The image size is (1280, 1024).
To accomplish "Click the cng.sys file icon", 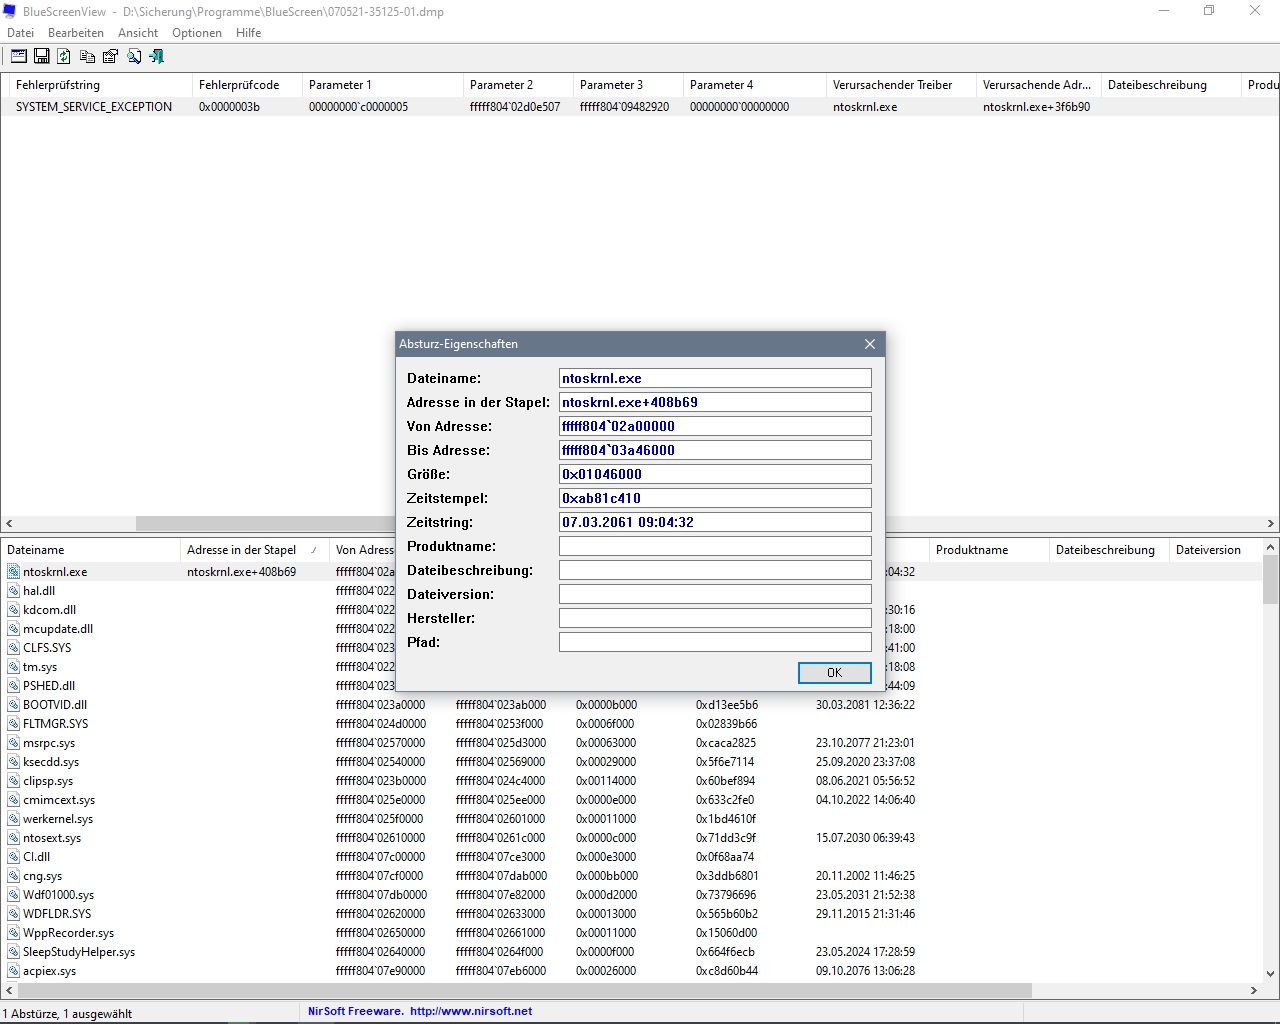I will click(x=14, y=876).
